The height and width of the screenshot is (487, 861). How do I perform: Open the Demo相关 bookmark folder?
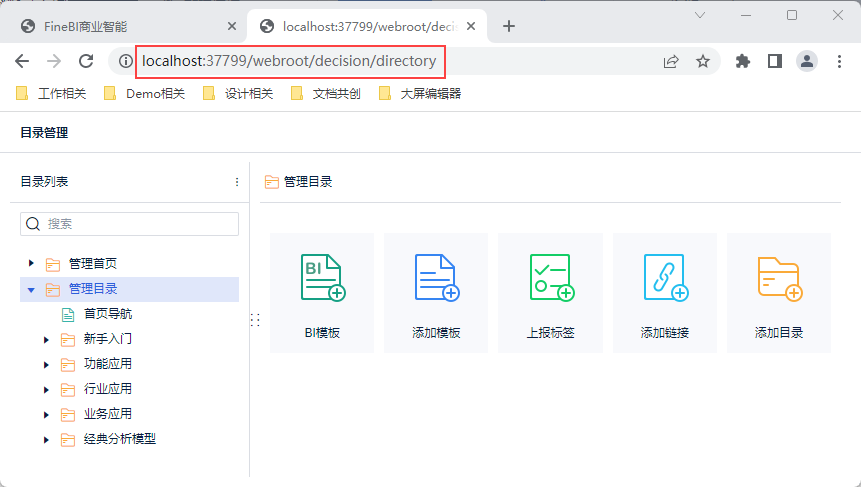click(144, 93)
